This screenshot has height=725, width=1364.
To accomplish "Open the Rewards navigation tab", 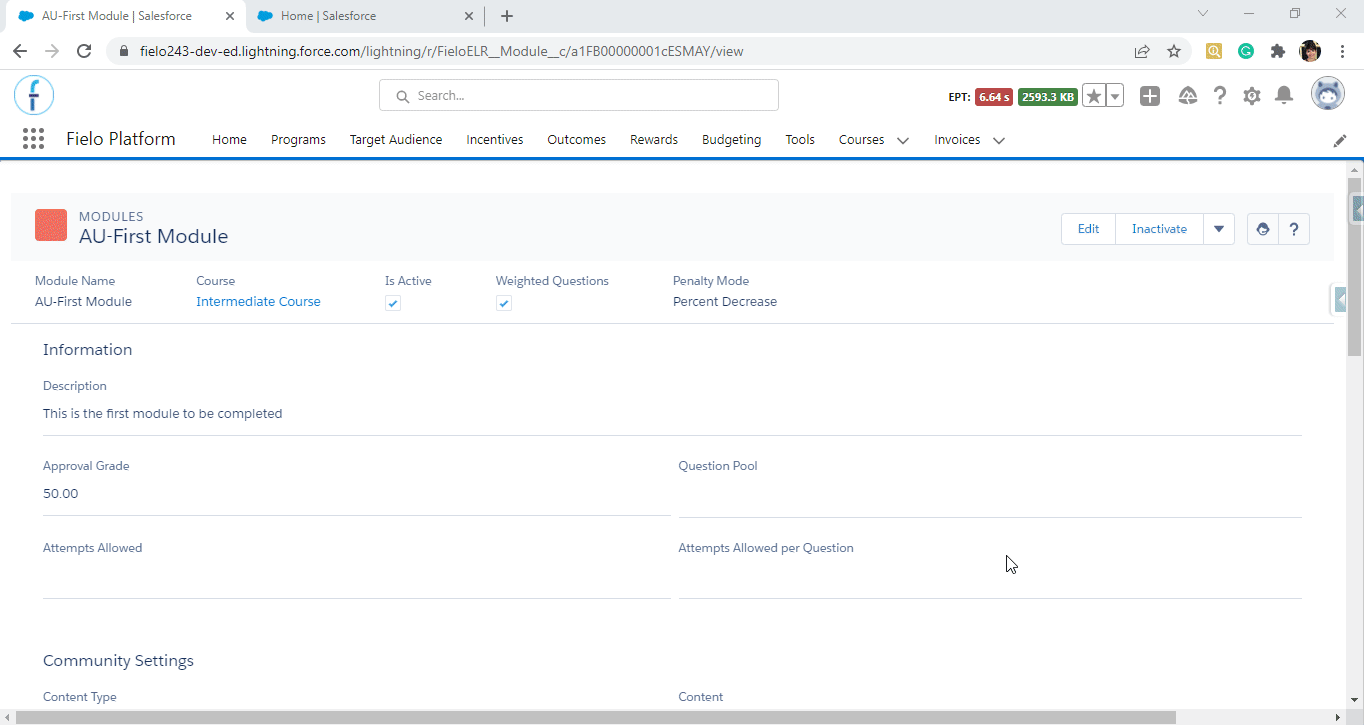I will (654, 140).
